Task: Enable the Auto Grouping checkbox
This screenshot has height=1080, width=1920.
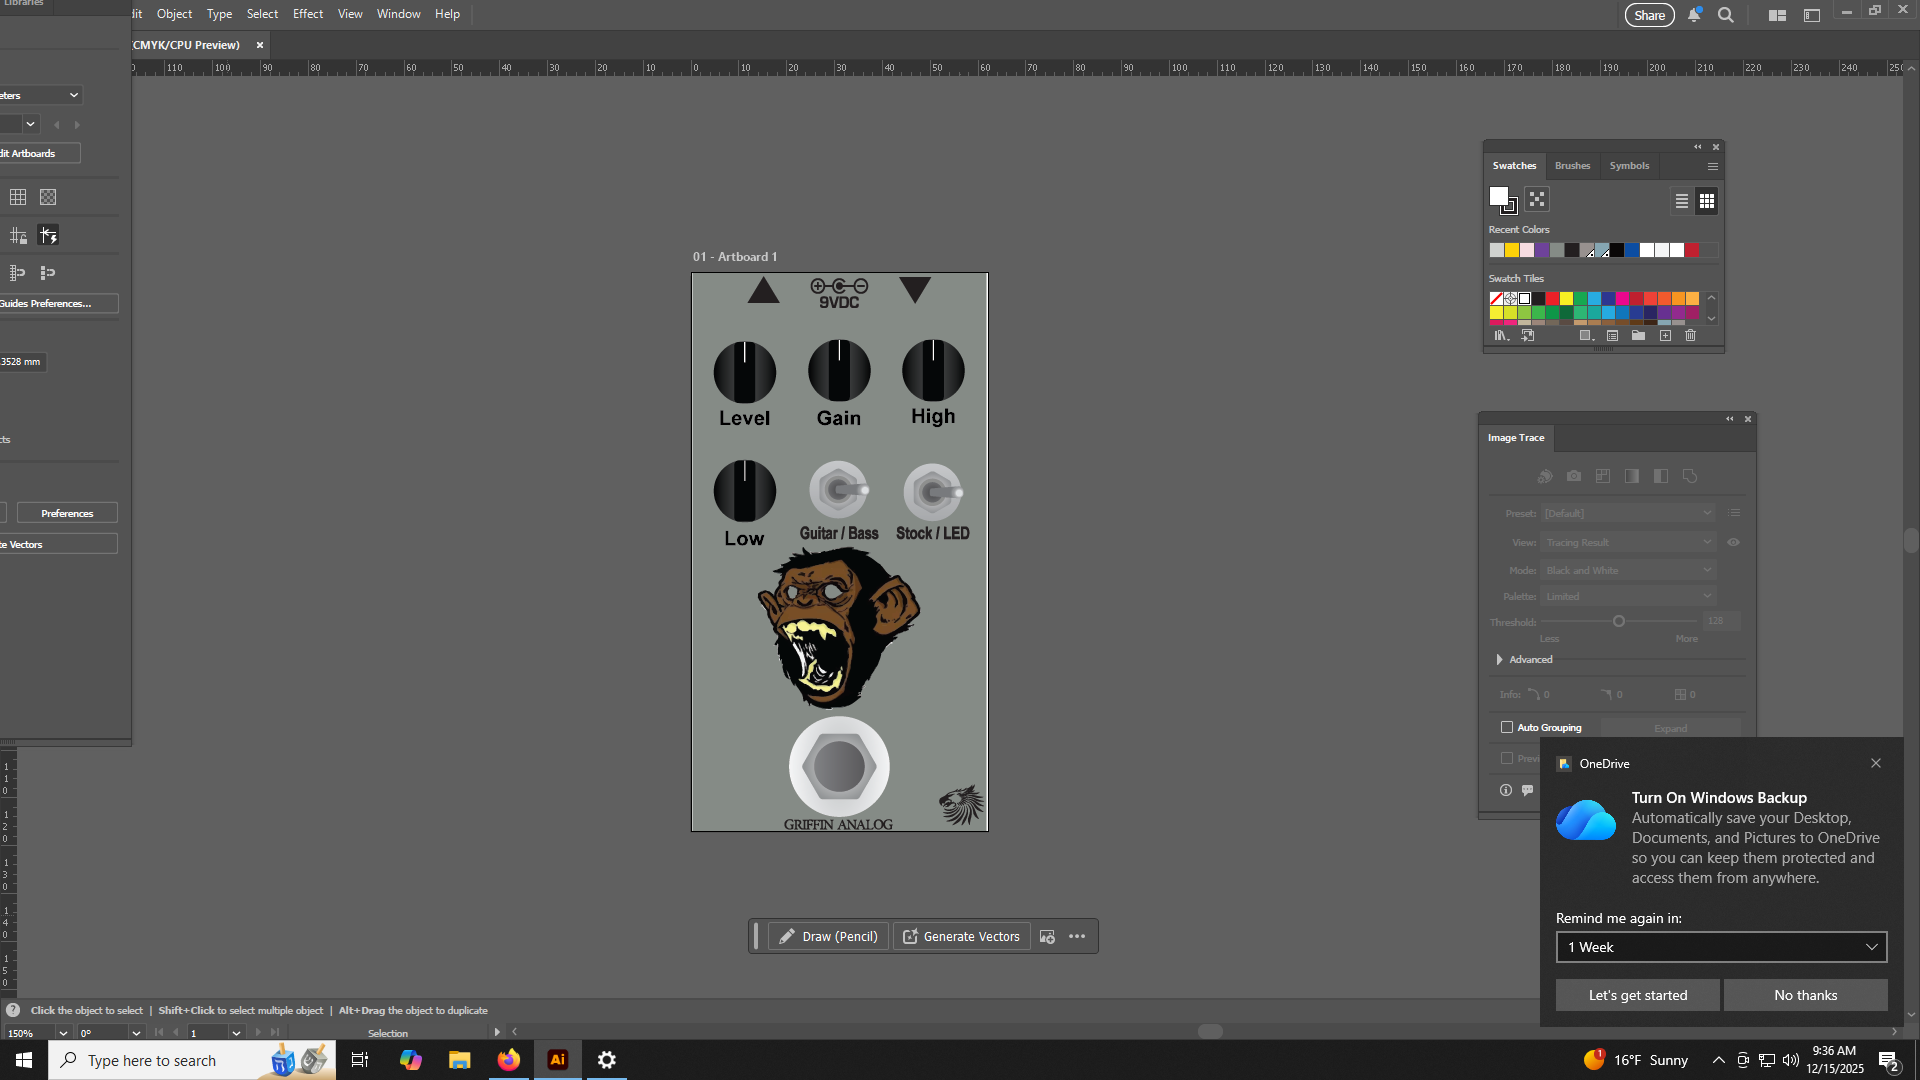Action: coord(1507,727)
